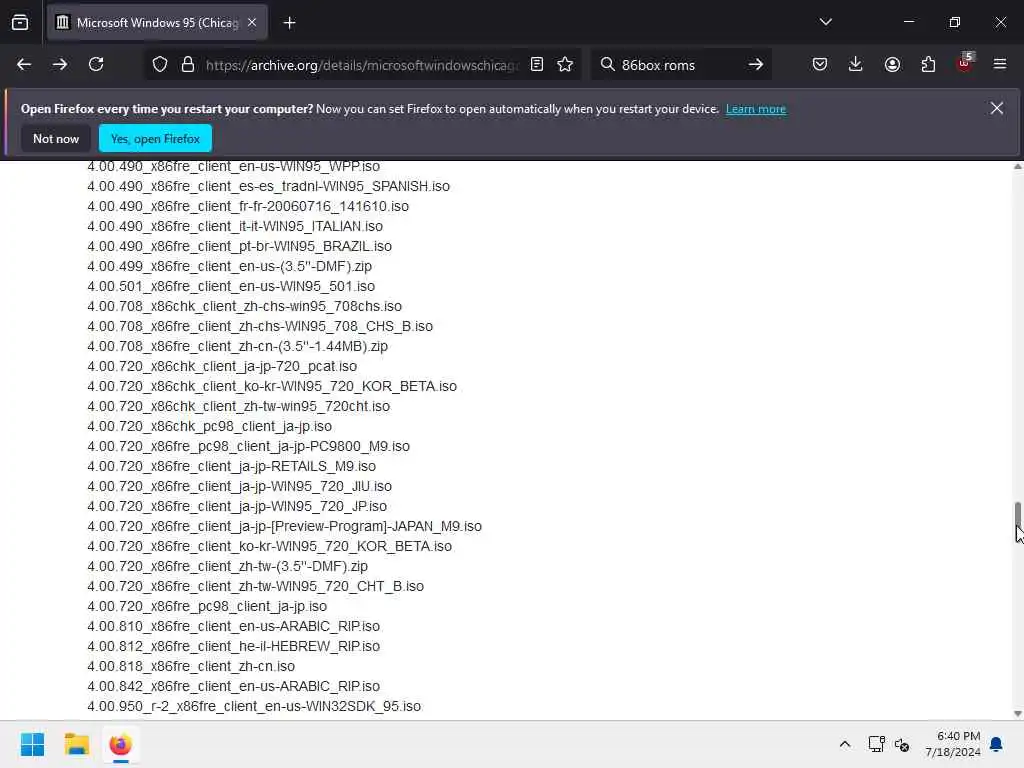This screenshot has width=1024, height=768.
Task: Select 4.00.708 x86chk win95_708chs.iso file
Action: 245,306
